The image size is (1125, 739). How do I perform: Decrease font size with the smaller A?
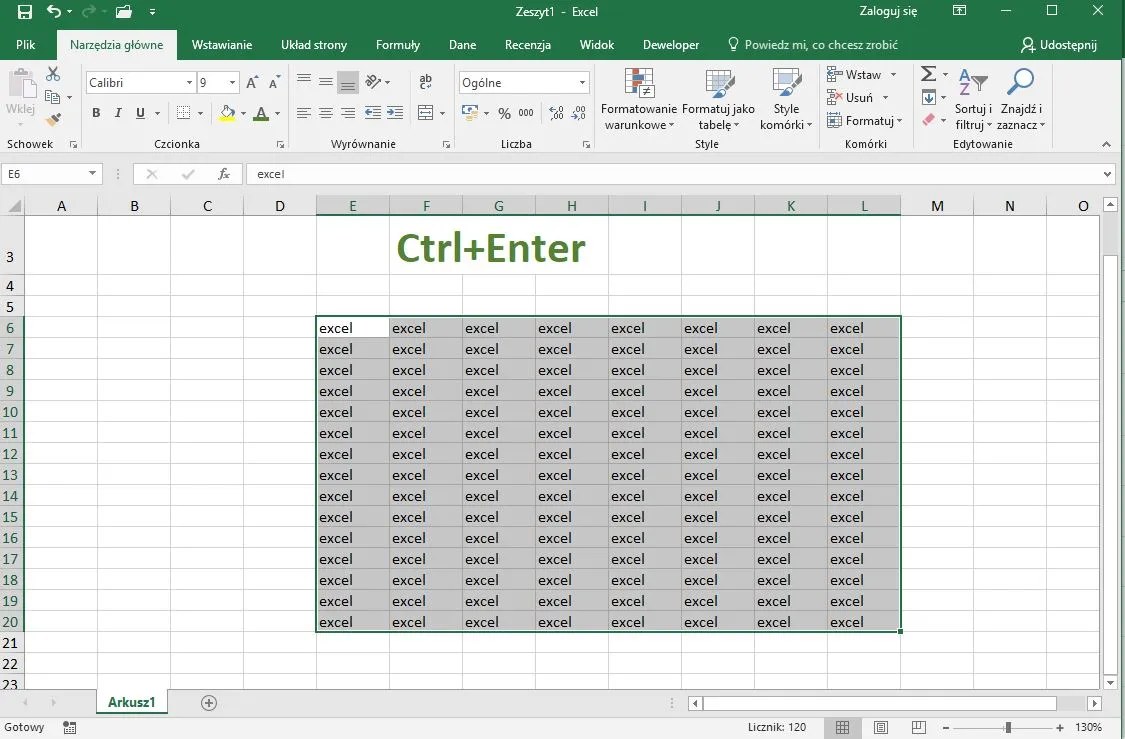(274, 83)
